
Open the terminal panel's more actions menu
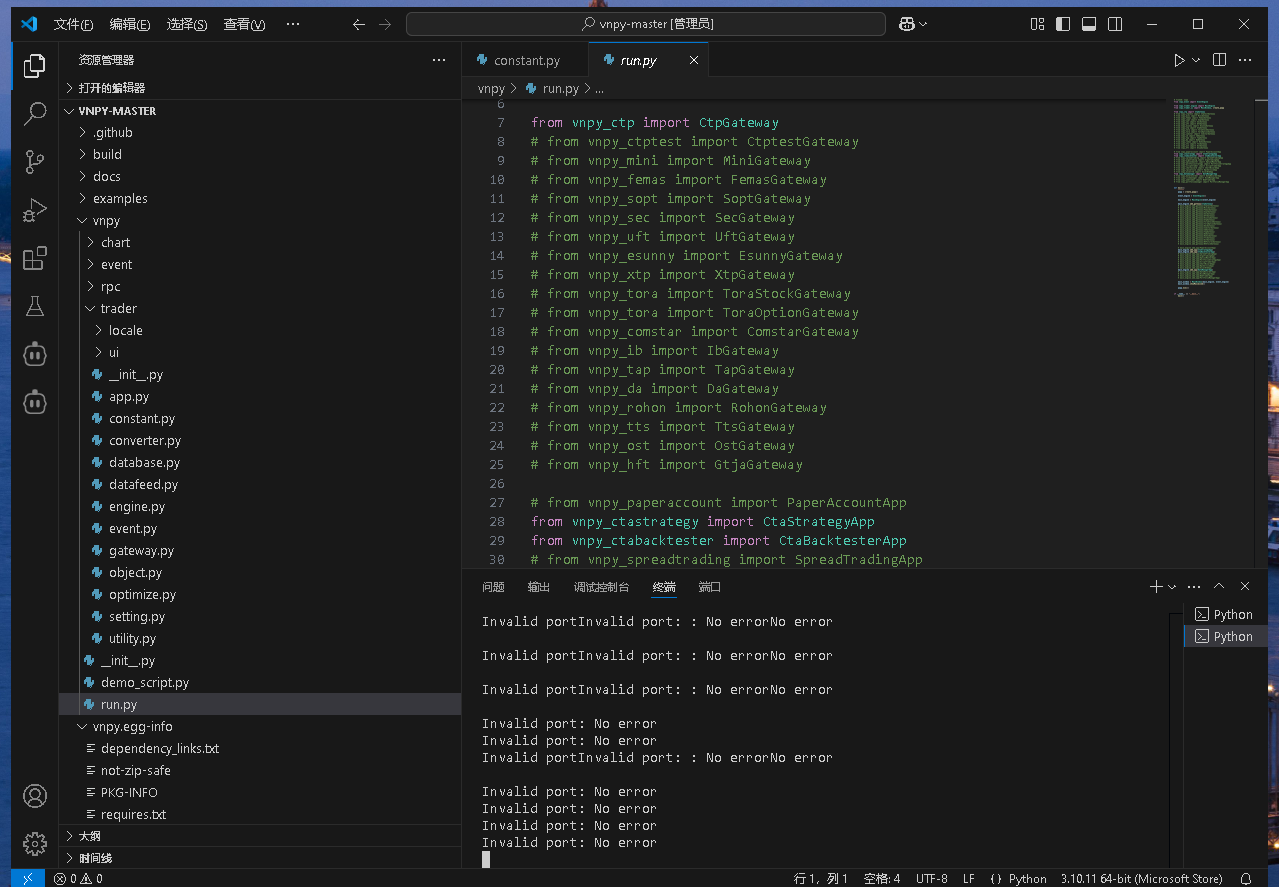pyautogui.click(x=1194, y=587)
